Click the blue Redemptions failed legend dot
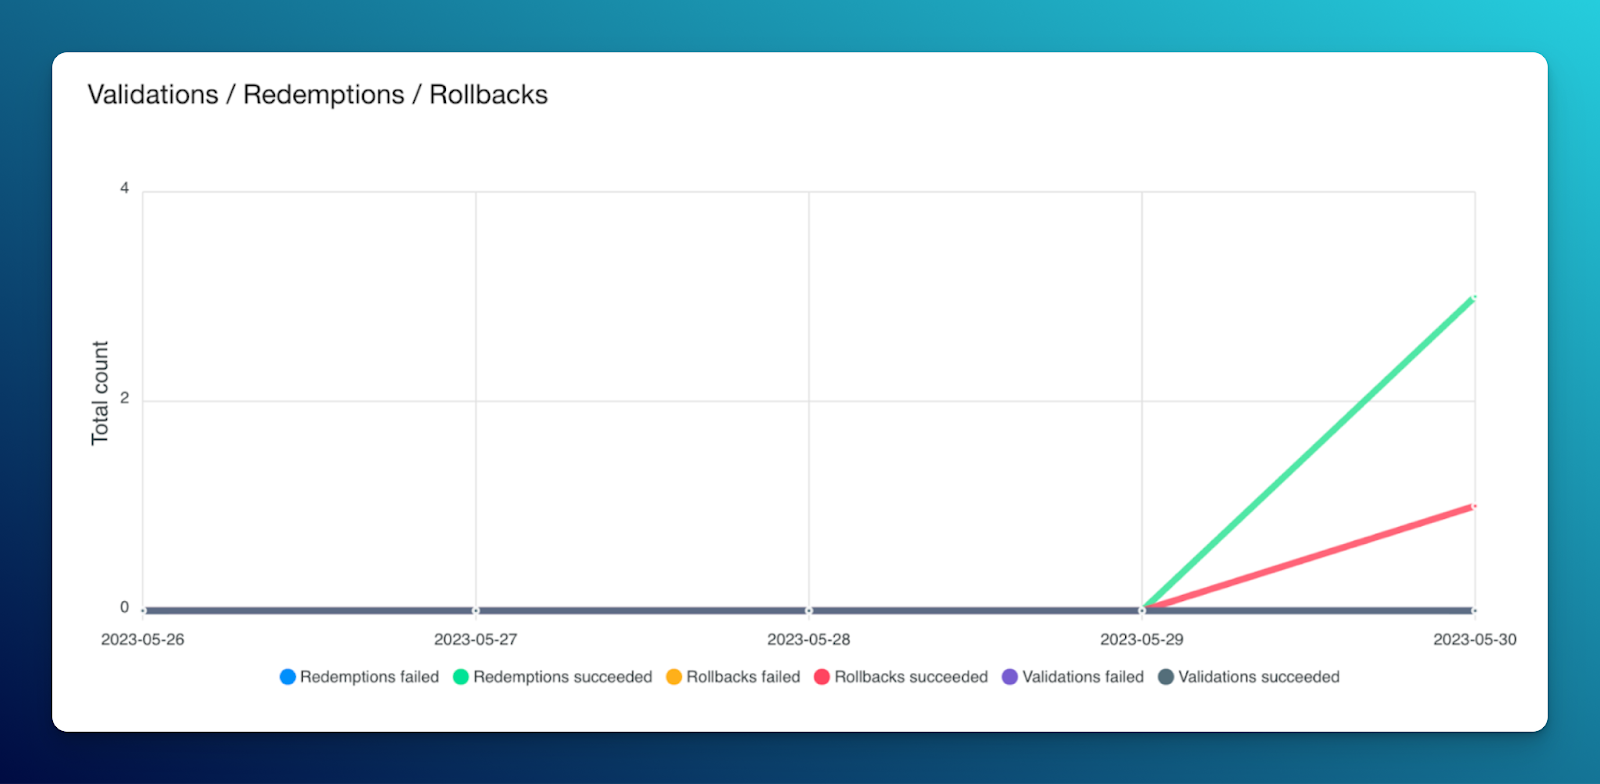This screenshot has width=1600, height=784. [288, 677]
